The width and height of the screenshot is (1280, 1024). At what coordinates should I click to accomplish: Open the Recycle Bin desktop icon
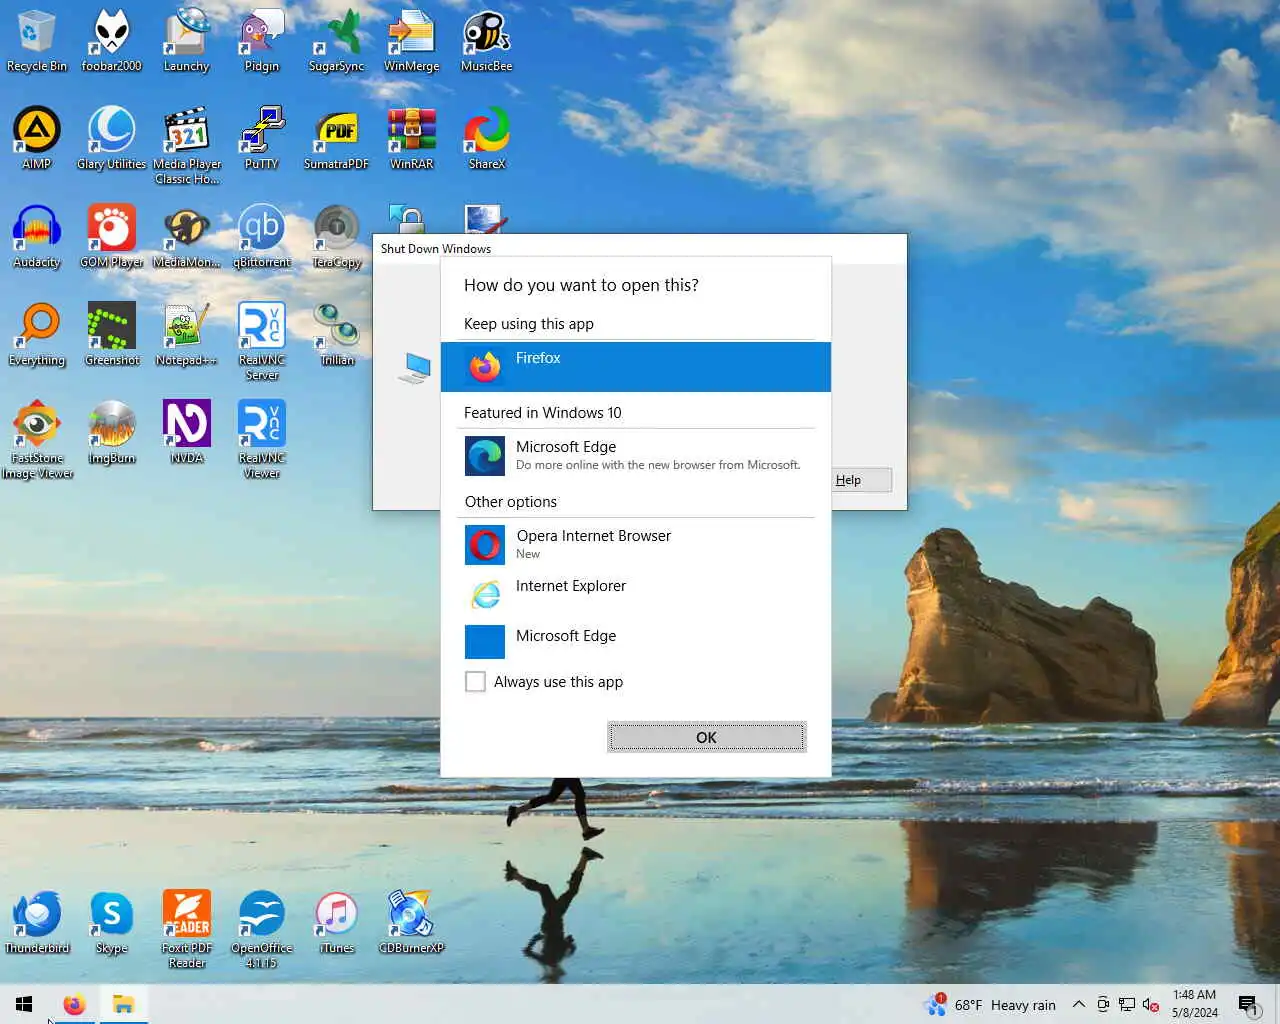(37, 40)
